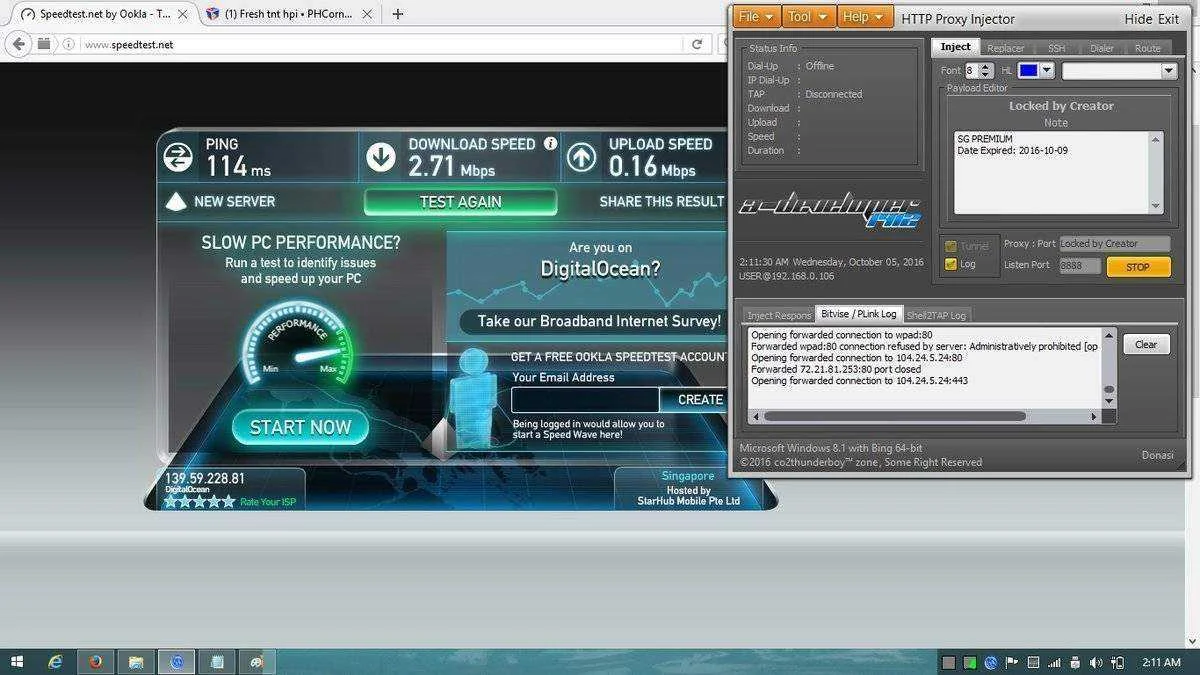
Task: Click the Your Email Address input field
Action: pos(585,399)
